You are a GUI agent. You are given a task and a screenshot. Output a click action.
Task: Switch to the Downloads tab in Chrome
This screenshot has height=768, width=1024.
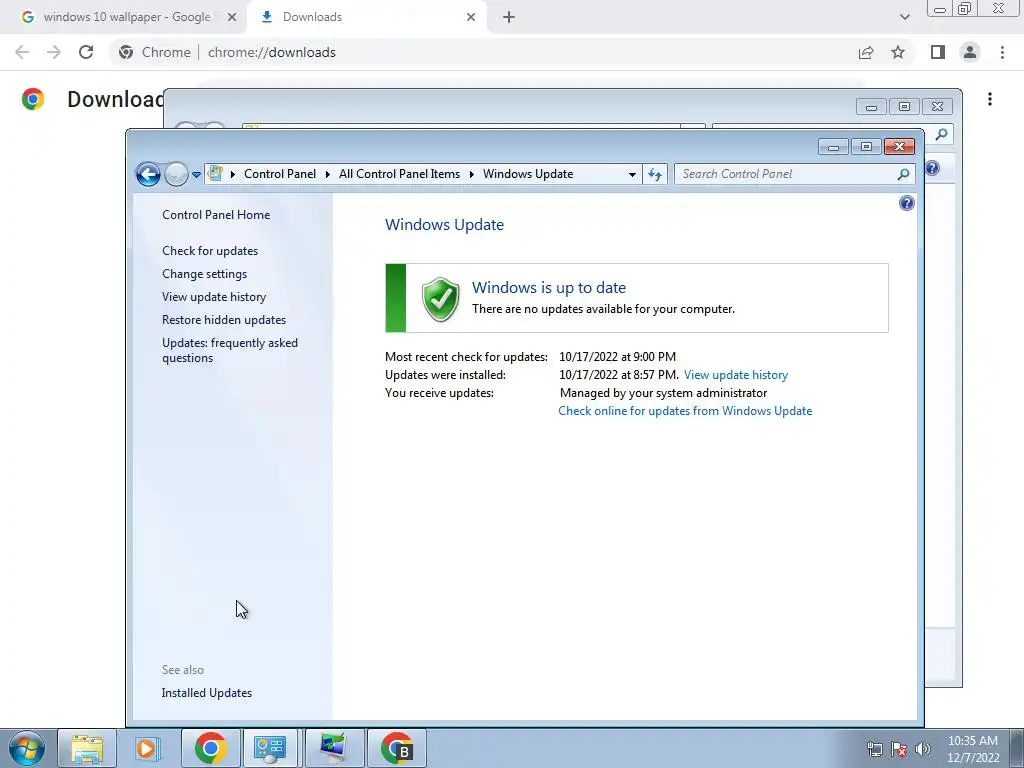coord(368,17)
